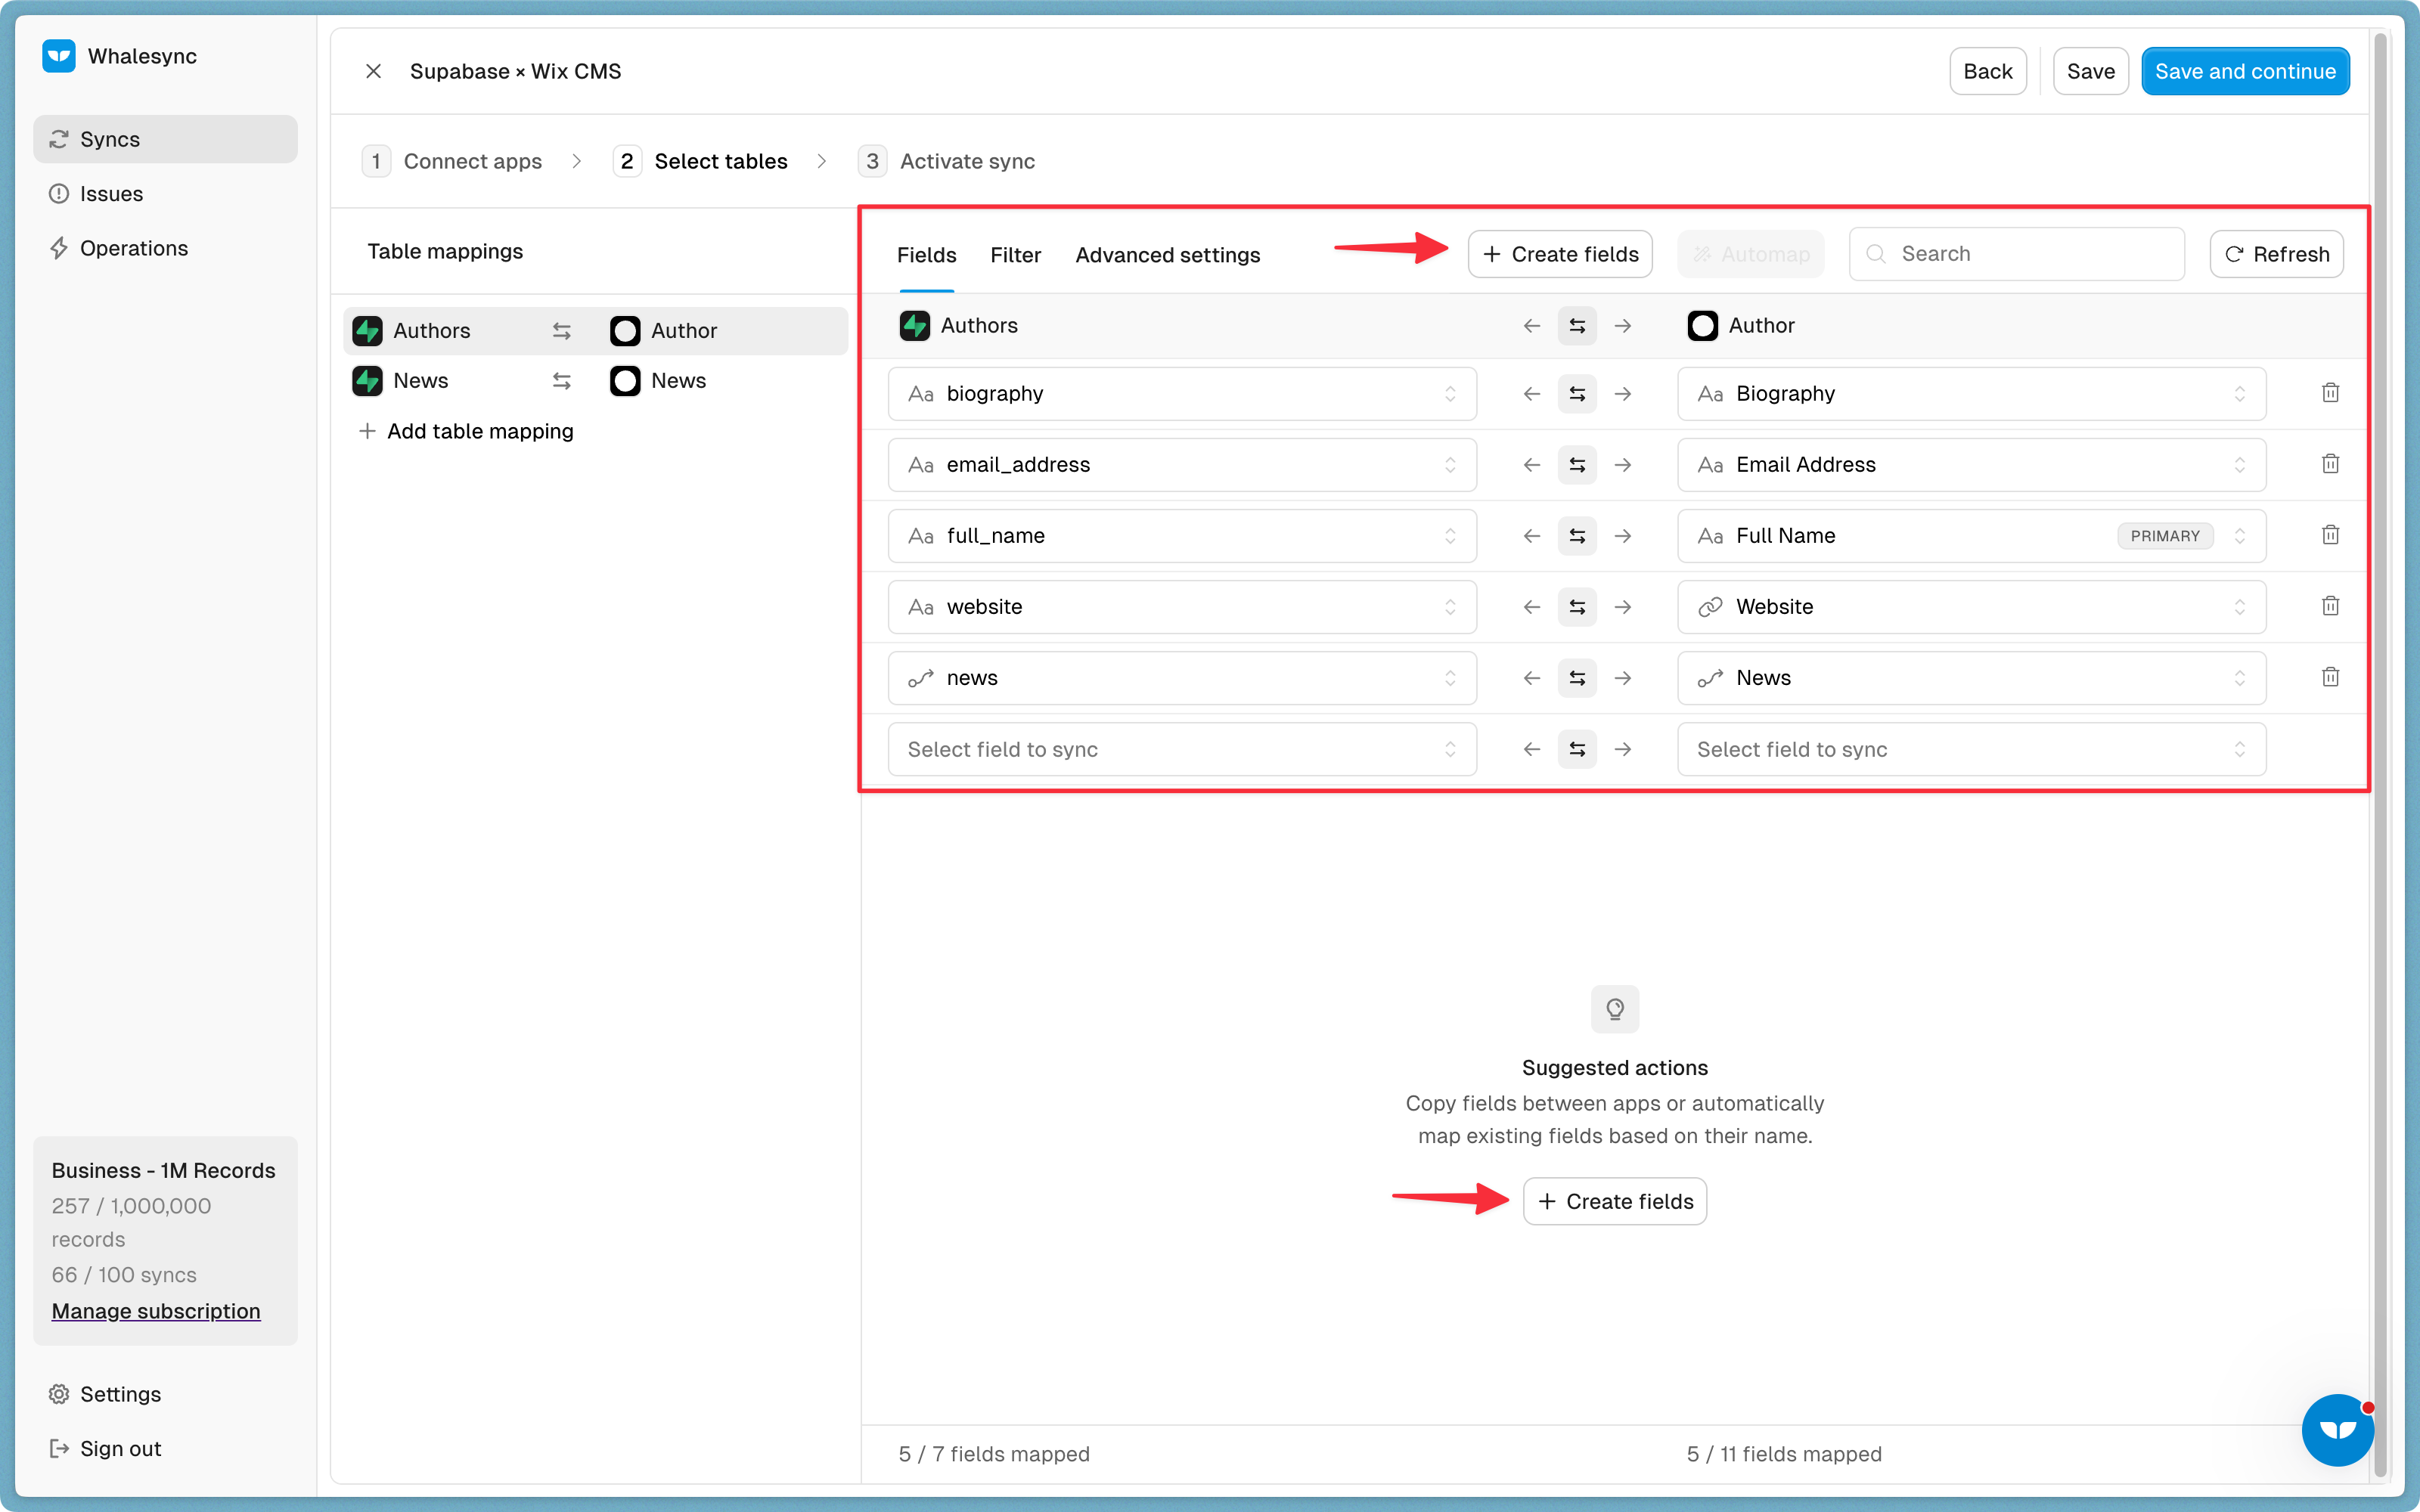
Task: Click the Supabase icon in the Authors column header
Action: point(914,326)
